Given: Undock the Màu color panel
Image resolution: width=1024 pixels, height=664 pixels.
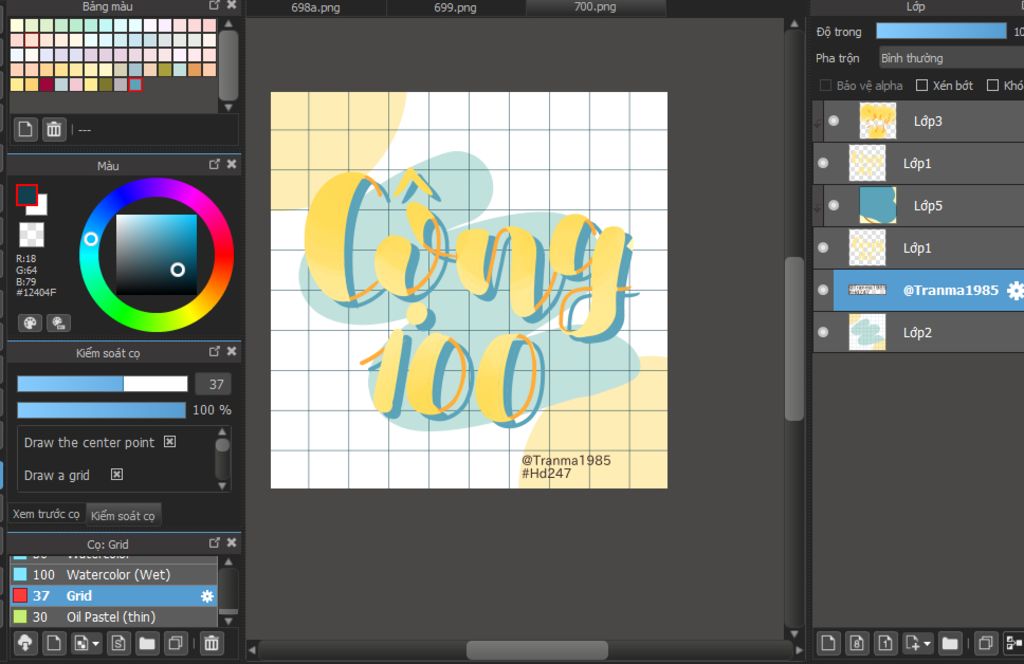Looking at the screenshot, I should (214, 165).
